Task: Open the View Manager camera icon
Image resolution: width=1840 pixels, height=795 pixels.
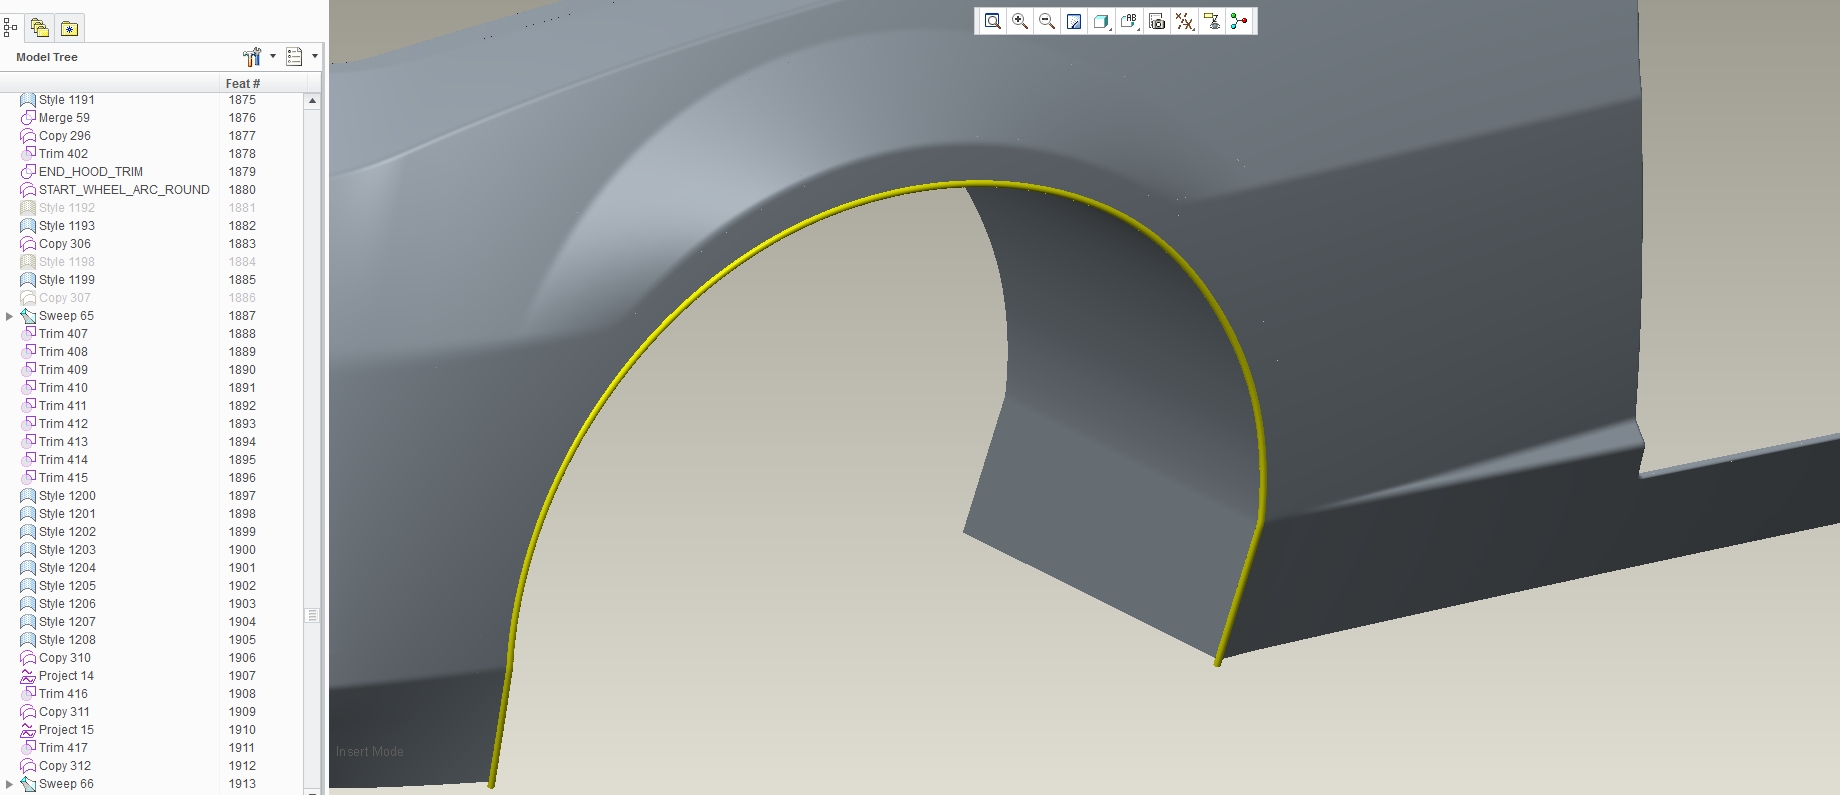Action: pyautogui.click(x=1157, y=21)
